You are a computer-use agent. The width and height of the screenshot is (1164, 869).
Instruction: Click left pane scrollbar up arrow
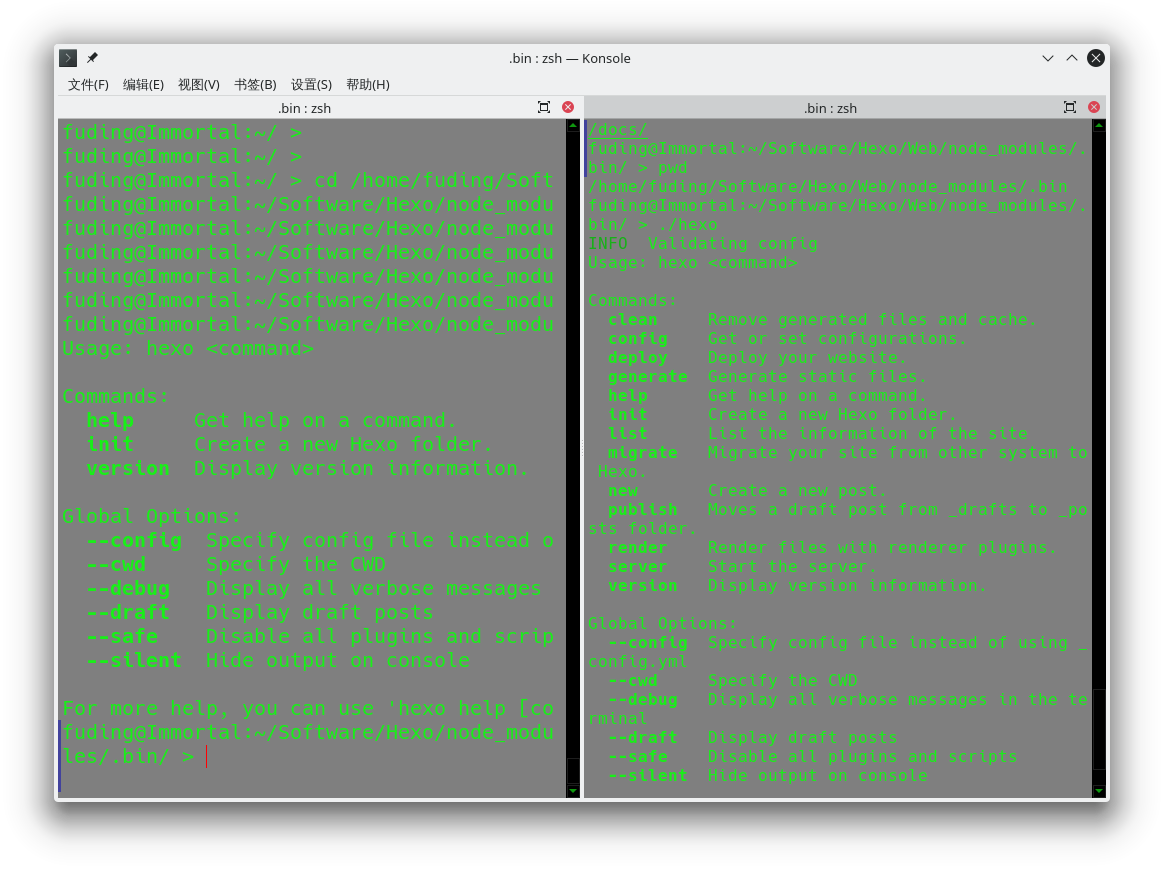pos(572,126)
